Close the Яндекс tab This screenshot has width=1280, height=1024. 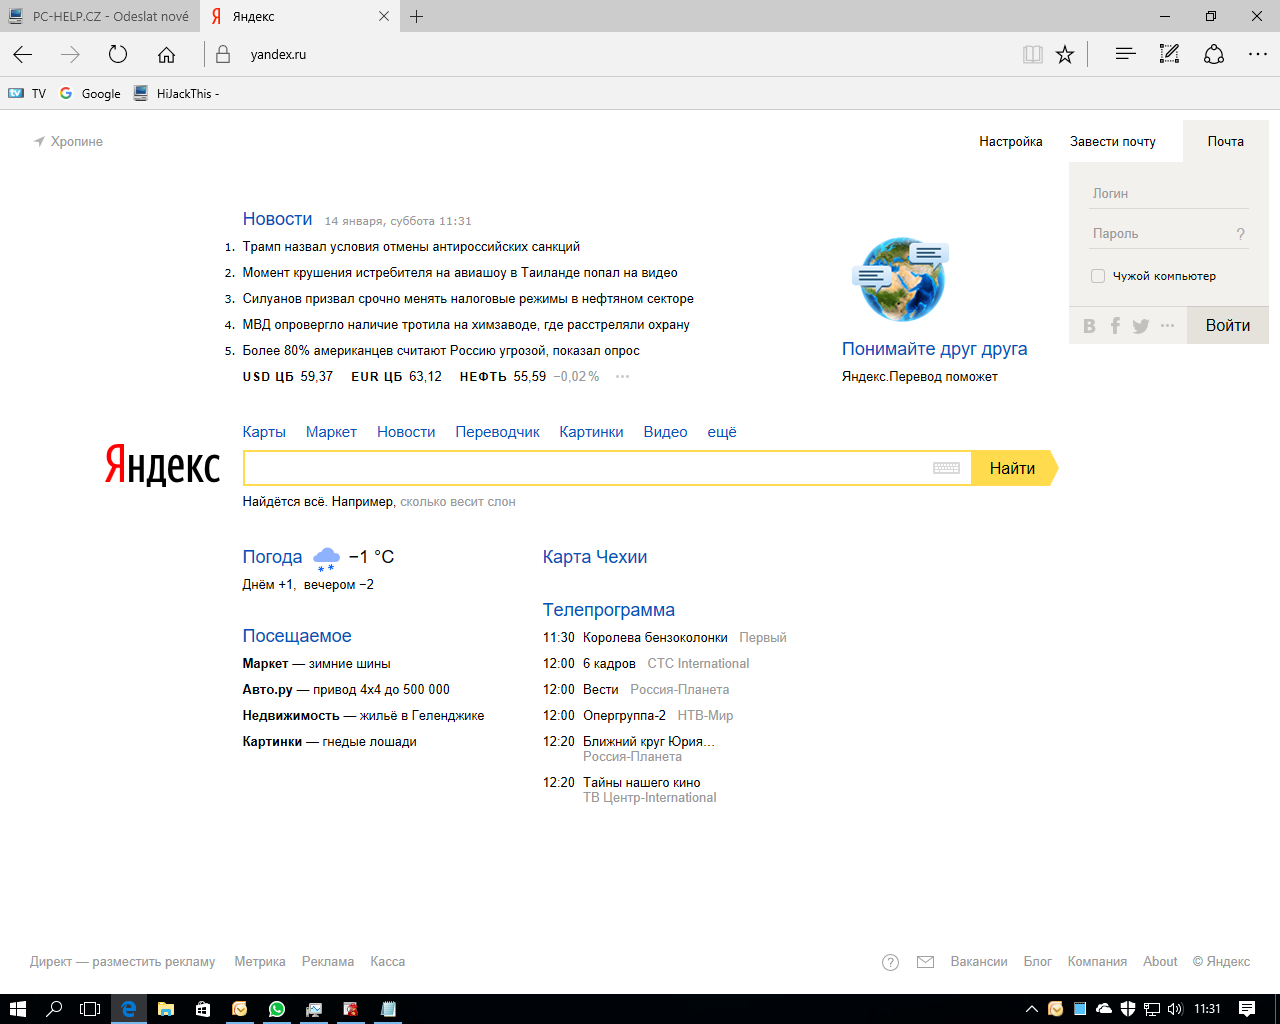pos(384,16)
